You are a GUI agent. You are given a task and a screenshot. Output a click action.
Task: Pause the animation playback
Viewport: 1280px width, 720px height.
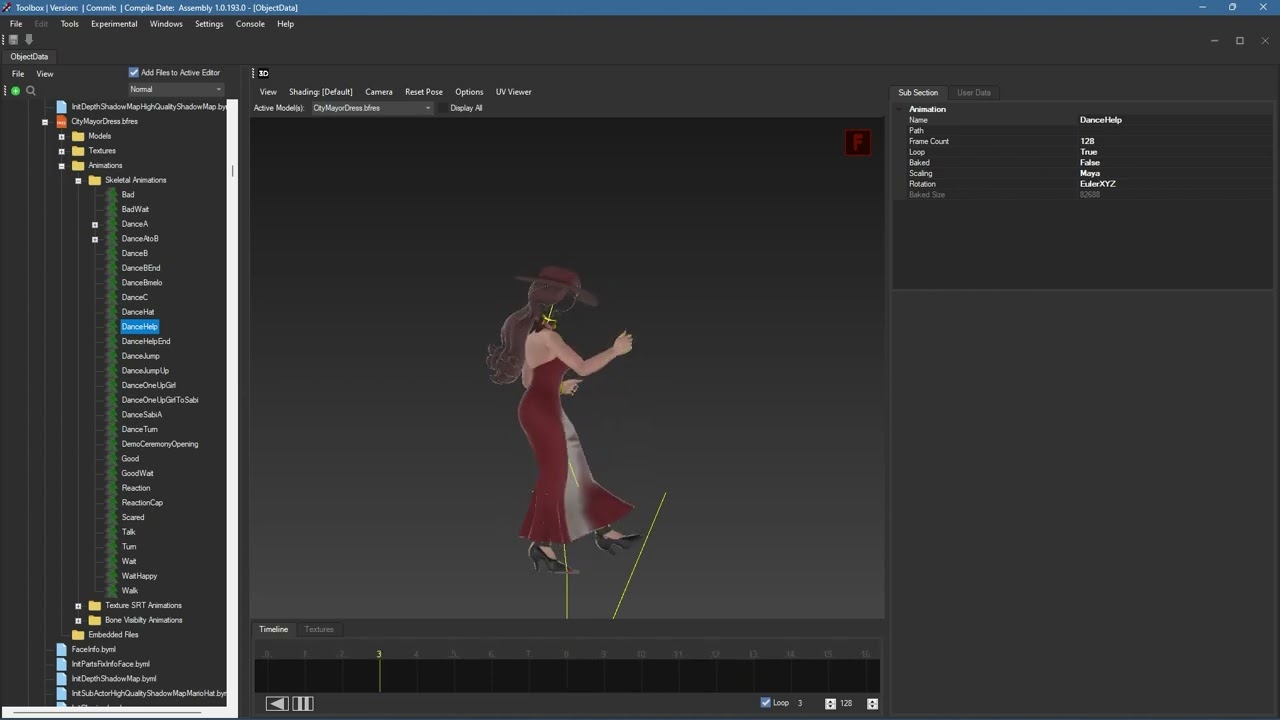(x=303, y=704)
